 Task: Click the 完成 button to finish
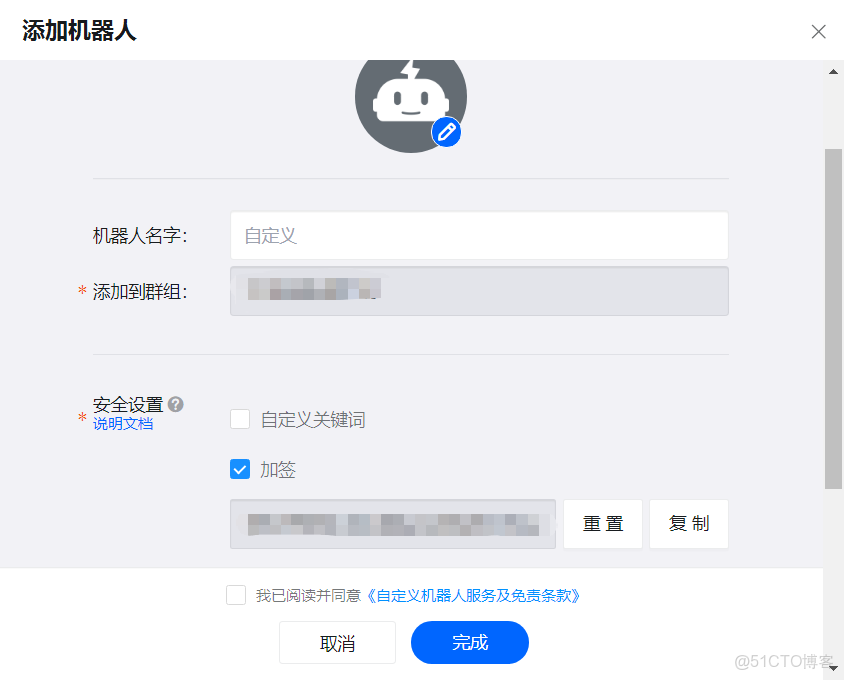tap(469, 643)
